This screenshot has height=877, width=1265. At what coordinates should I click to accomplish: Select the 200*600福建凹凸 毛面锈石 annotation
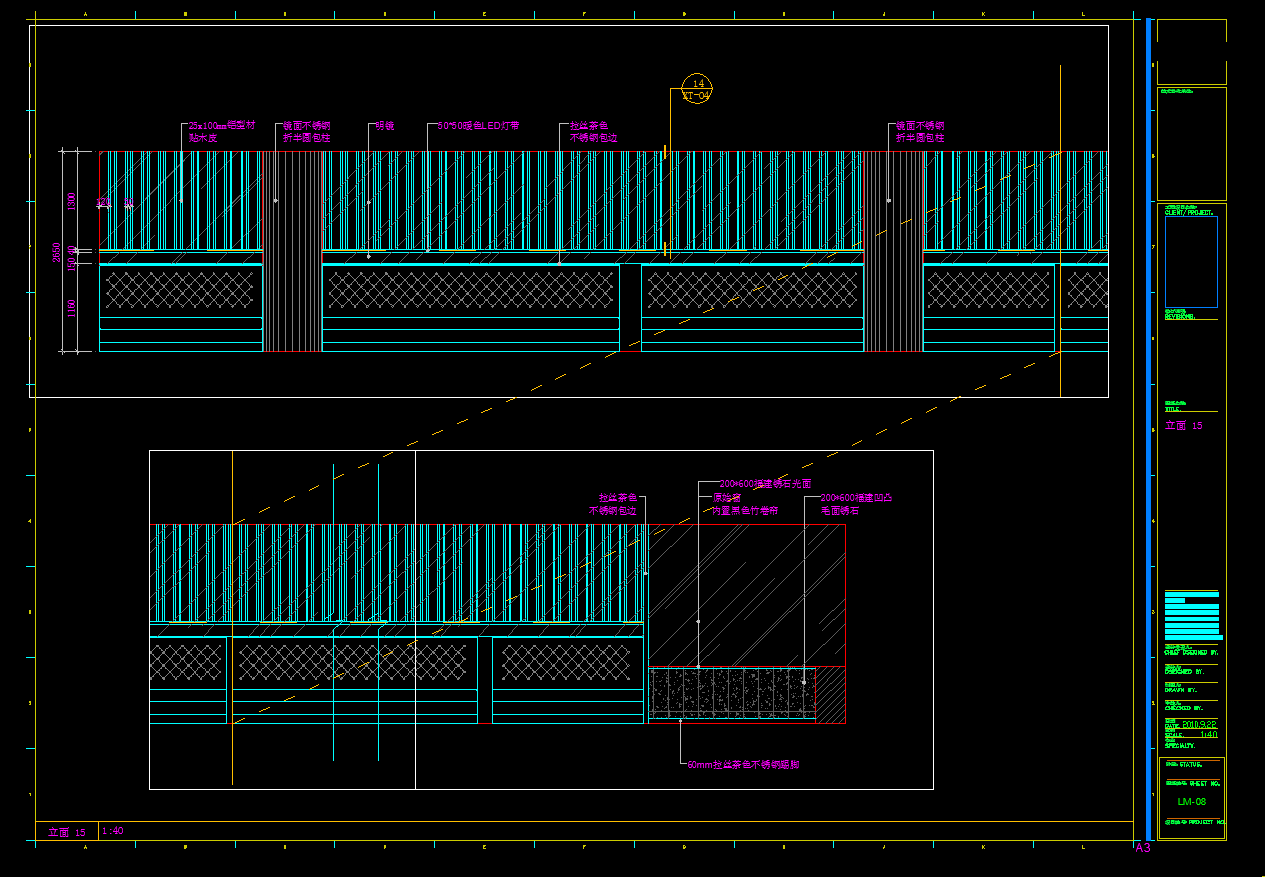pyautogui.click(x=855, y=504)
